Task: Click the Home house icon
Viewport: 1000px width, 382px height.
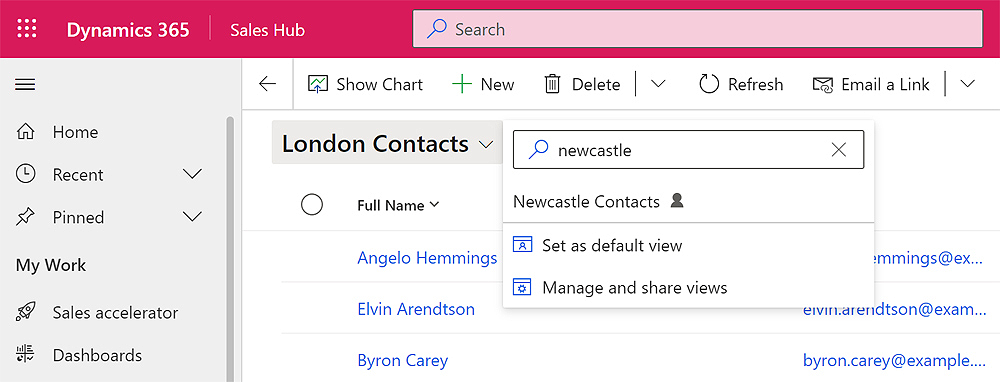Action: [26, 132]
